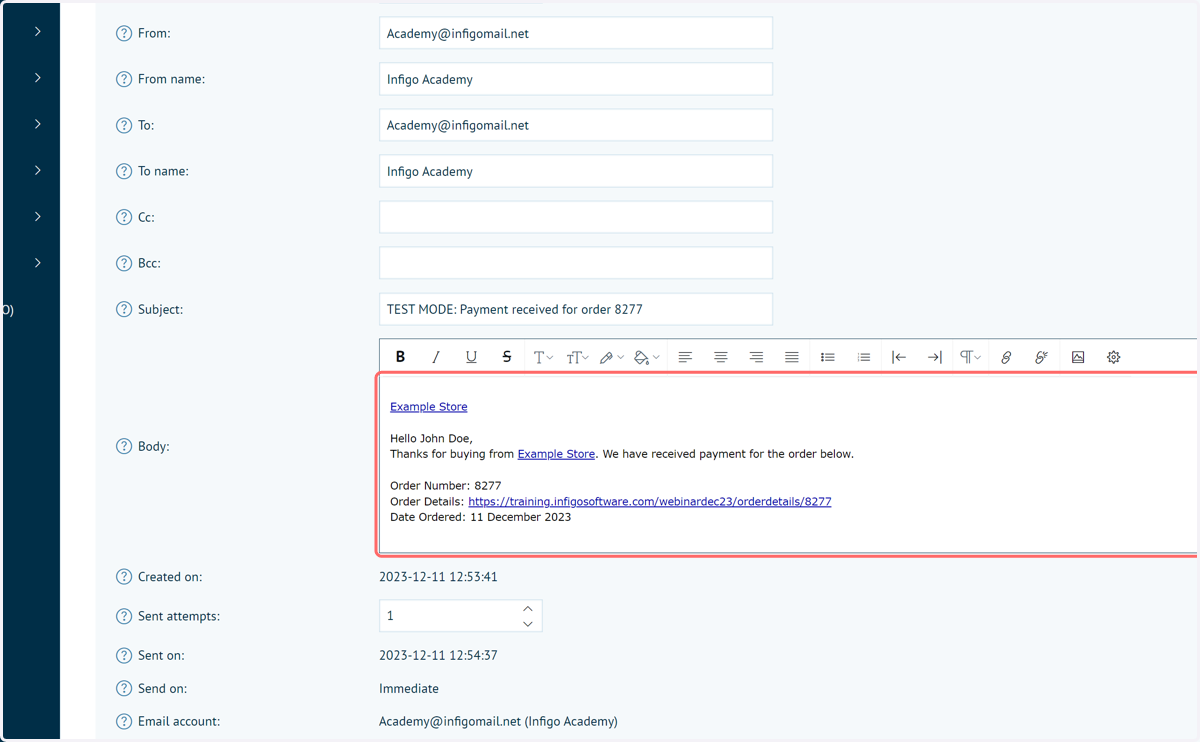The image size is (1200, 742).
Task: Justify body text
Action: point(792,357)
